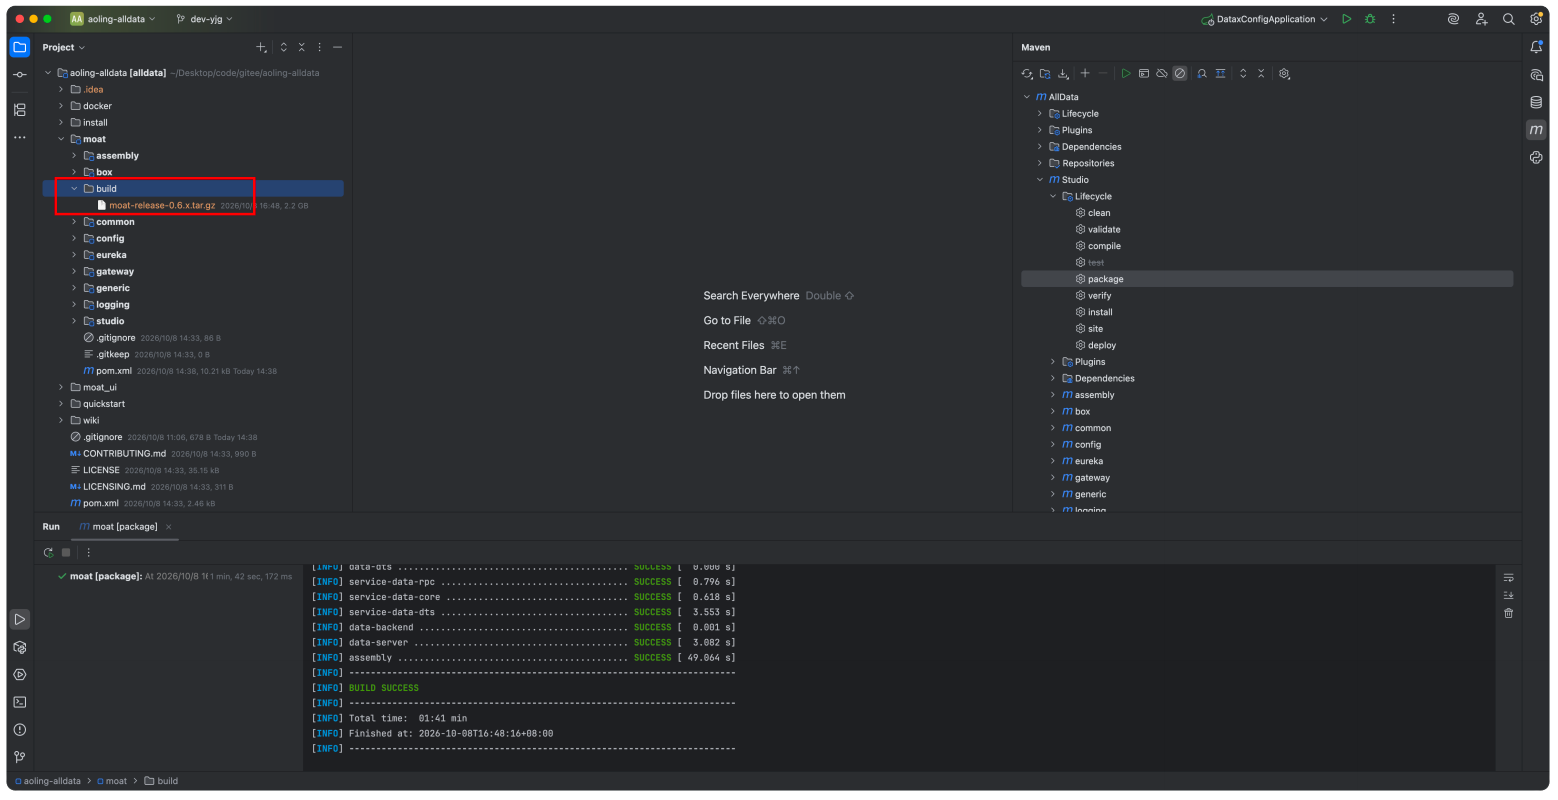This screenshot has width=1558, height=800.
Task: Open the DataxConfigApplication run configuration dropdown
Action: (1265, 19)
